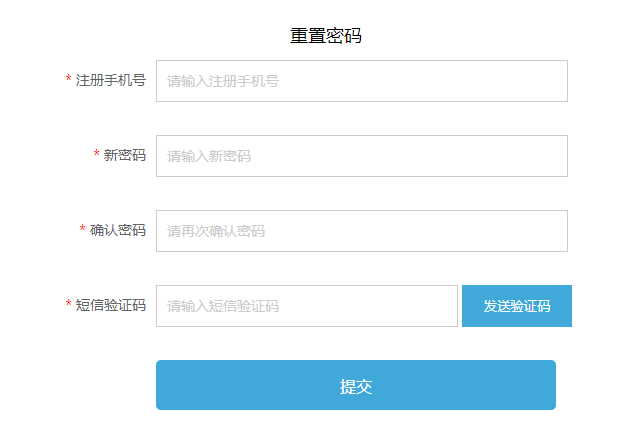Focus the 新密码 input field
This screenshot has width=629, height=438.
click(x=362, y=156)
